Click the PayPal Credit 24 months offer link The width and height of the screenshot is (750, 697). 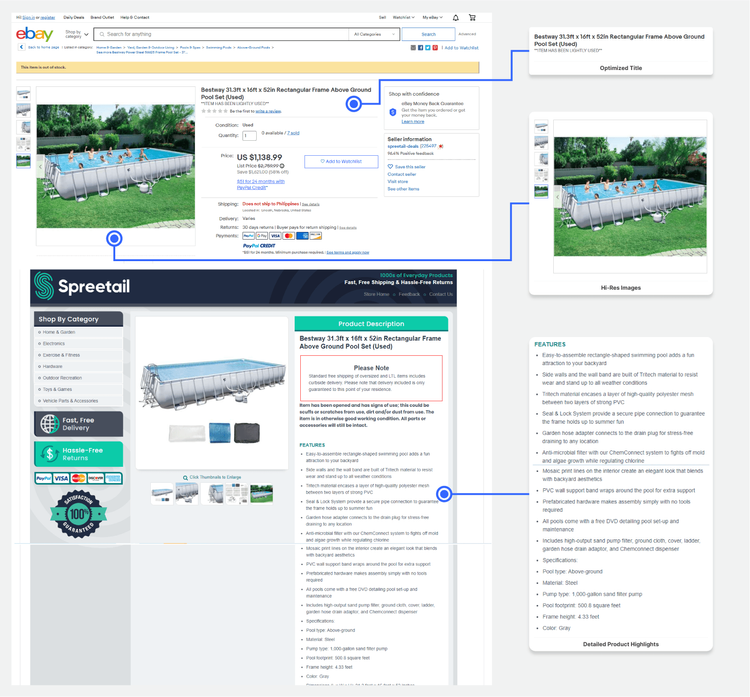tap(261, 184)
